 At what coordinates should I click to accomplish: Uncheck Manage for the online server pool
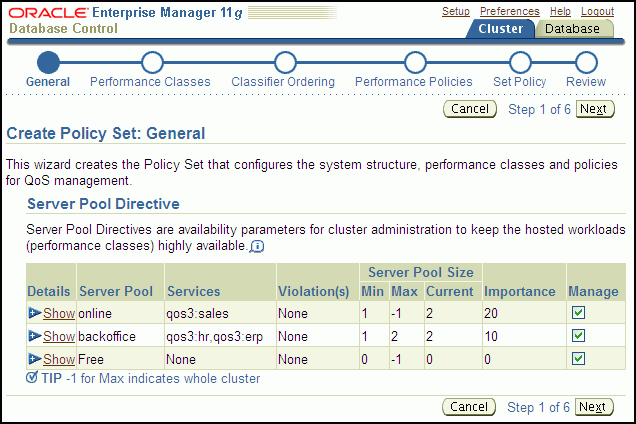(580, 313)
